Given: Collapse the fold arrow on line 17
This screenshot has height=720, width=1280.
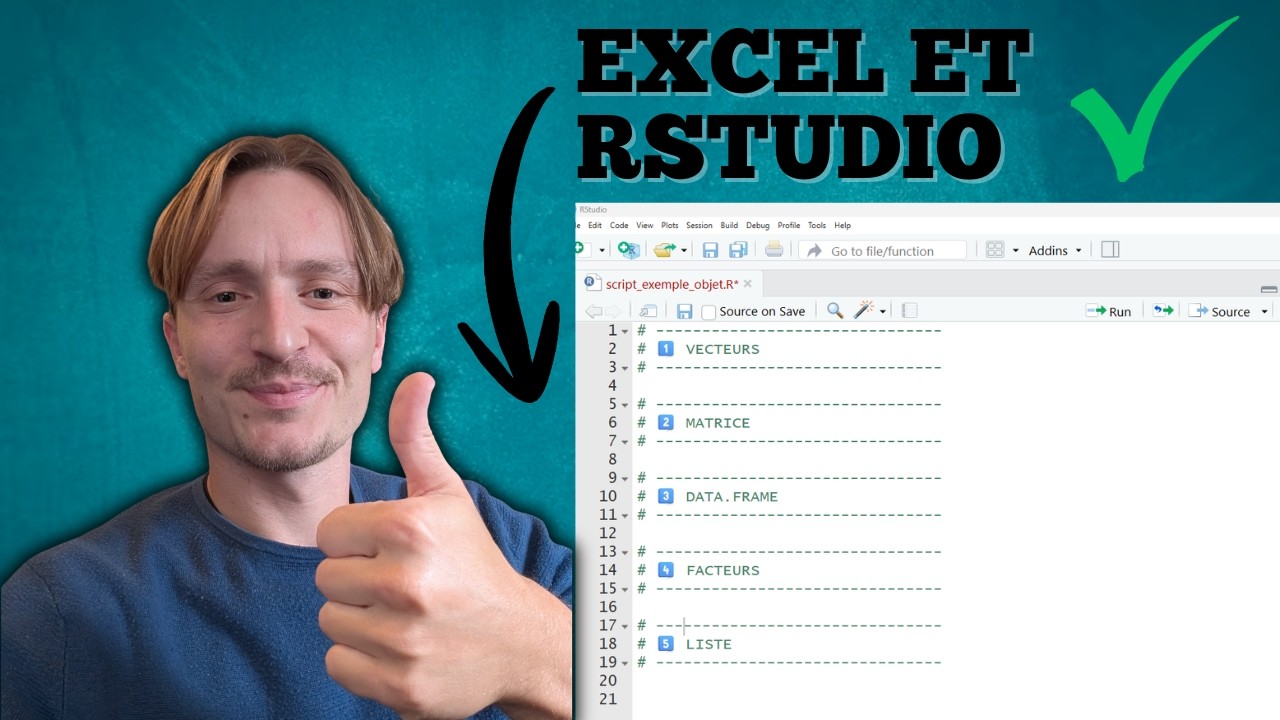Looking at the screenshot, I should click(625, 627).
